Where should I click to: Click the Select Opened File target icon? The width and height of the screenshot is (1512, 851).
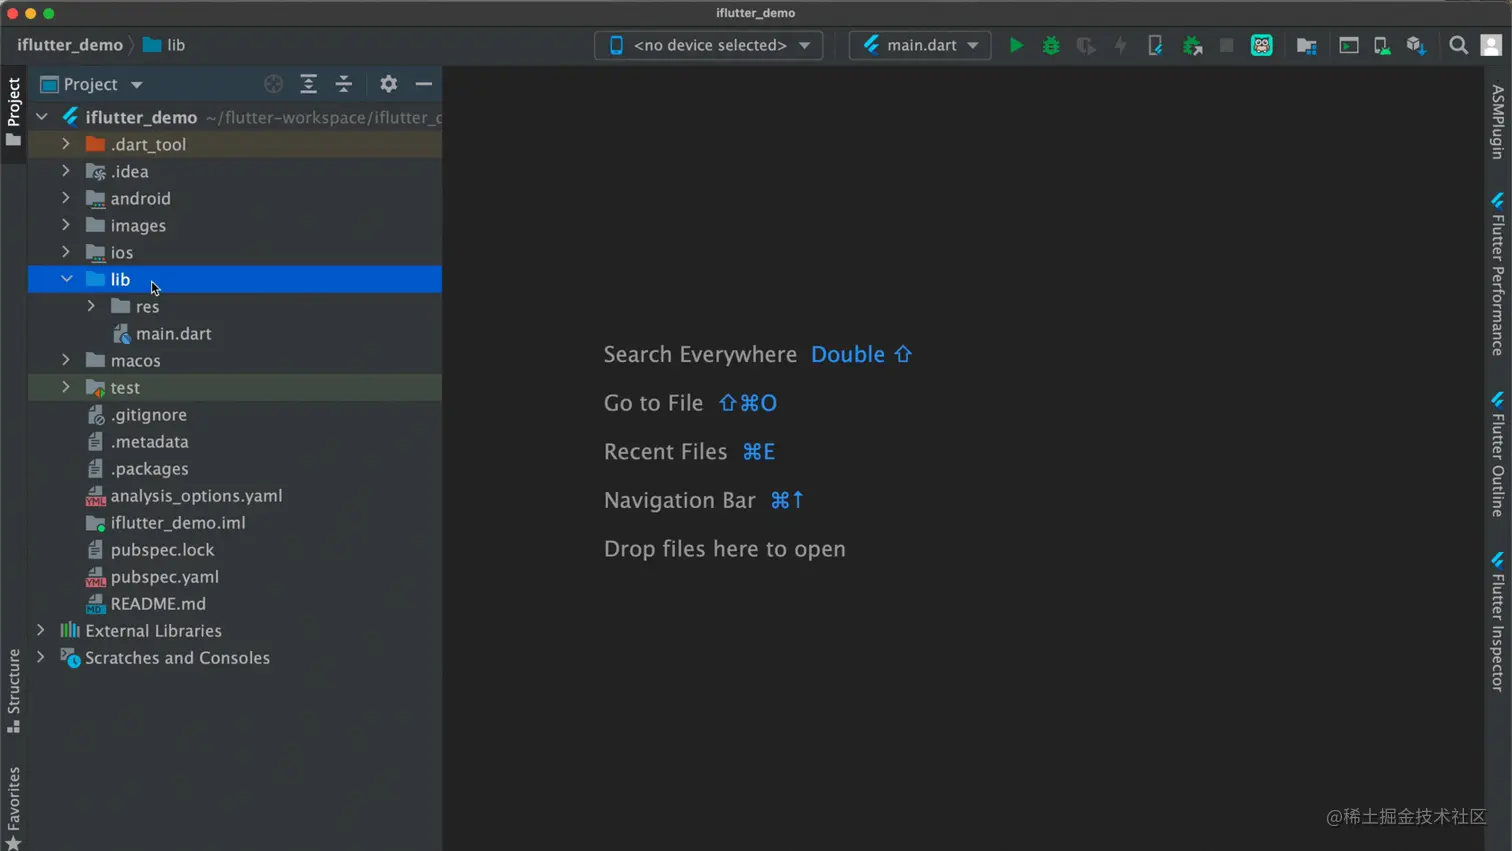tap(273, 84)
